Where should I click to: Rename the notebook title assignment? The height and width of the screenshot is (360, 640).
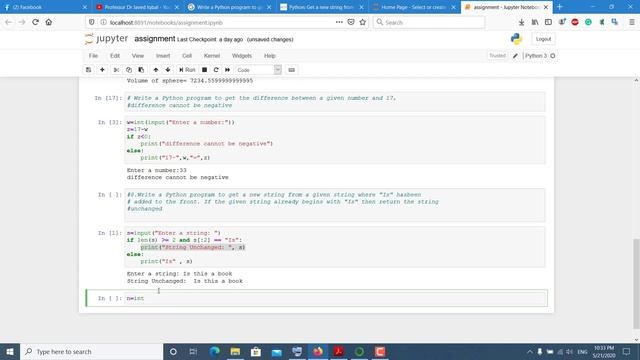(x=155, y=39)
